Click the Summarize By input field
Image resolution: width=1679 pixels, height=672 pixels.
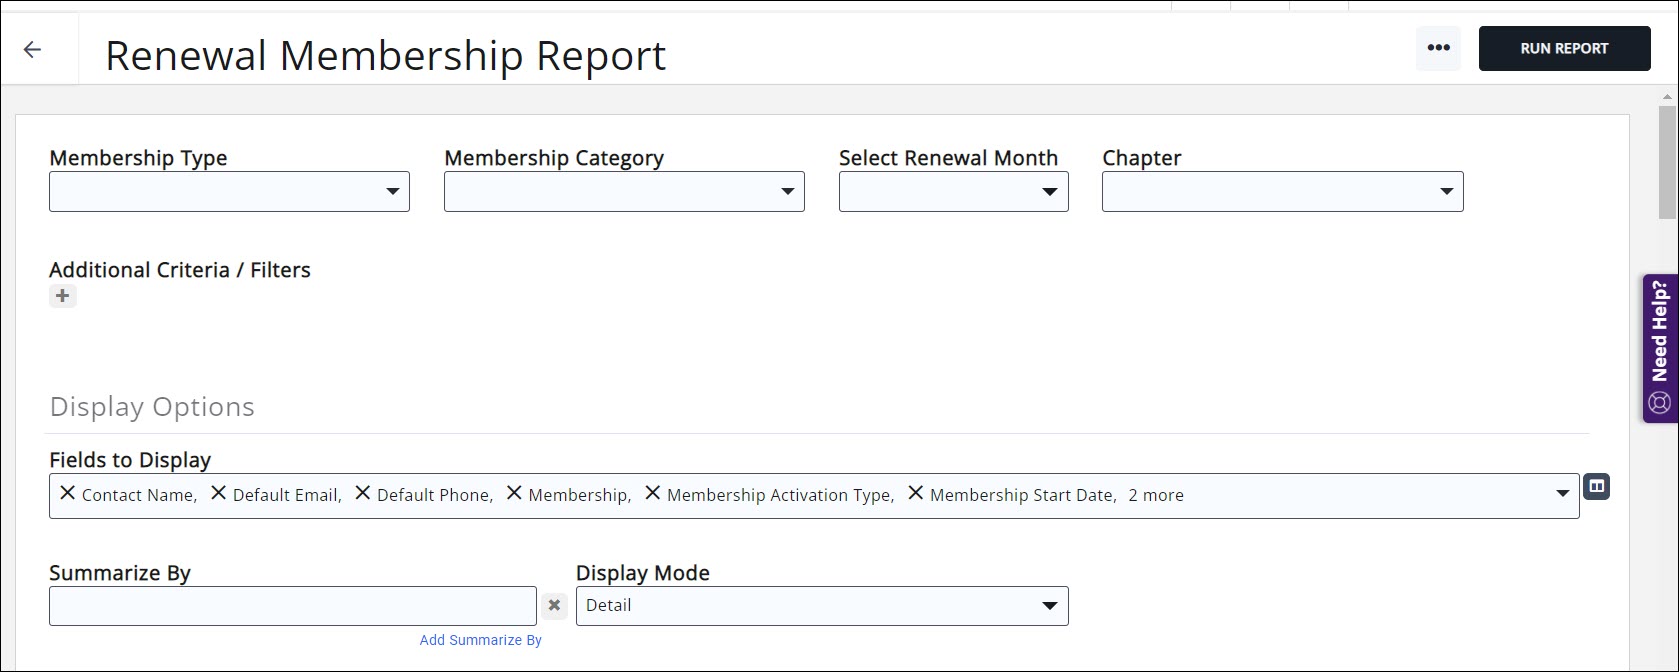[x=292, y=606]
